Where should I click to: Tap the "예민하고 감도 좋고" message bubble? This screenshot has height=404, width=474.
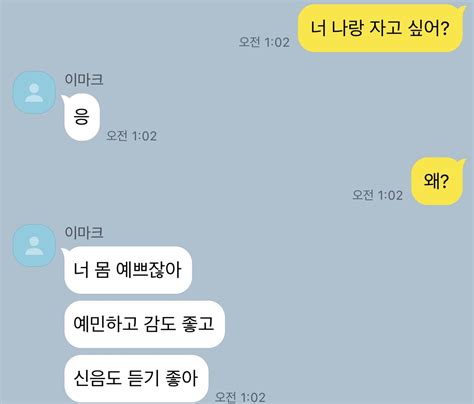point(144,324)
